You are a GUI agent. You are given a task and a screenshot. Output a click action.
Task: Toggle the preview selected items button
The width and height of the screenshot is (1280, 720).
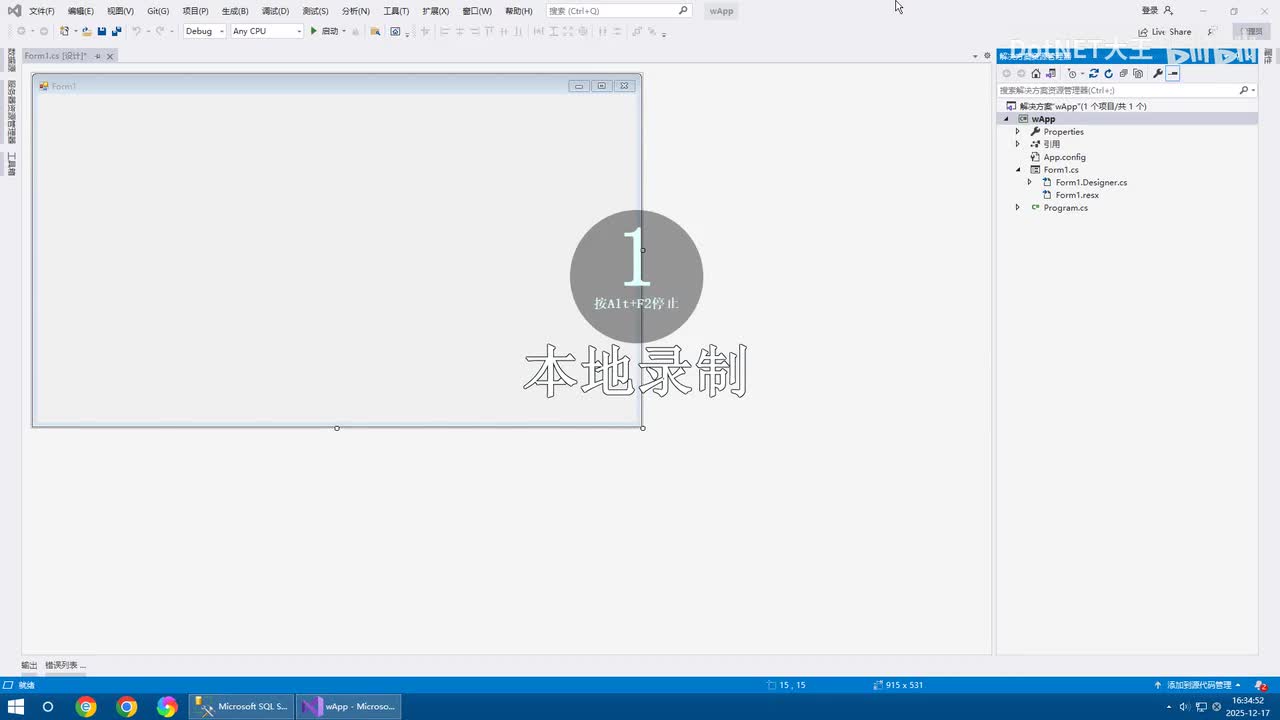[1173, 73]
